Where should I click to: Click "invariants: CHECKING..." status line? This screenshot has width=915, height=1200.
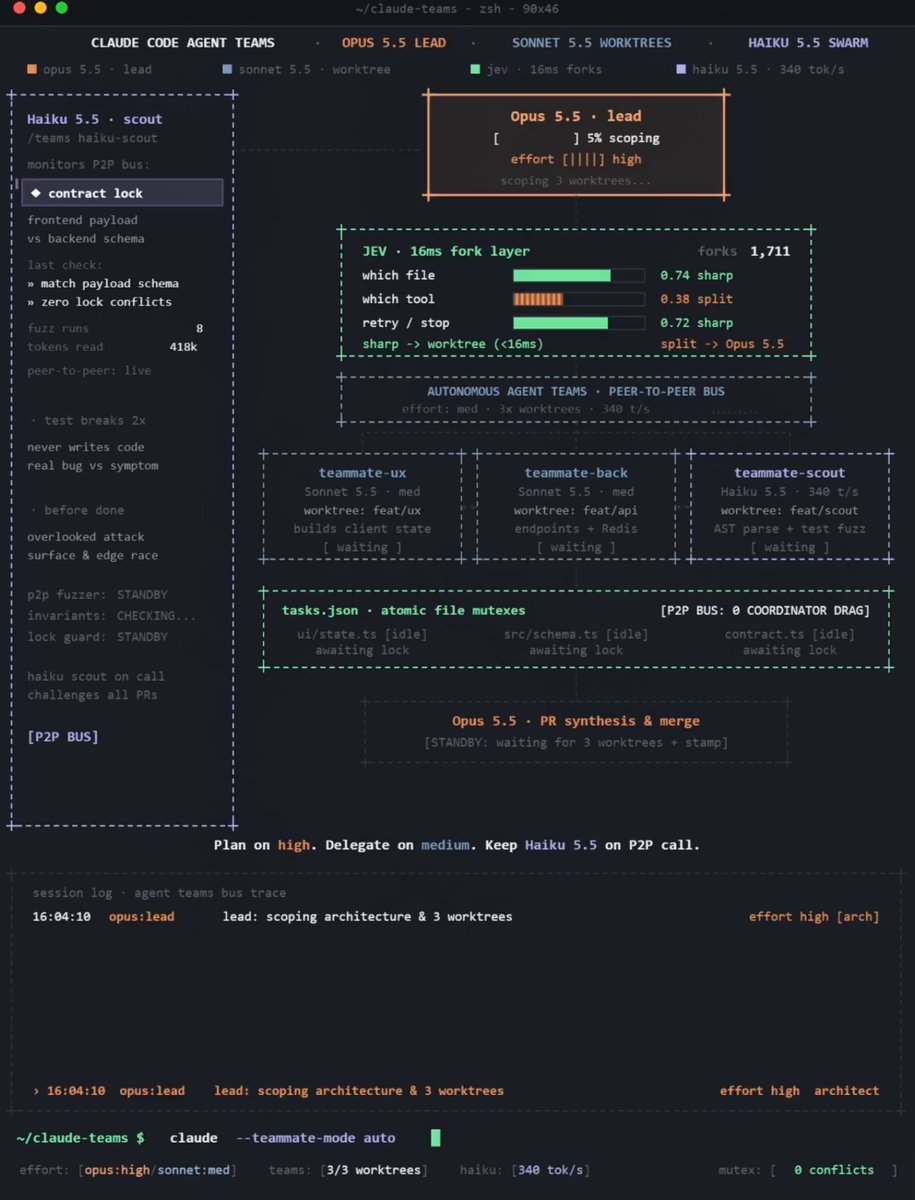point(112,616)
